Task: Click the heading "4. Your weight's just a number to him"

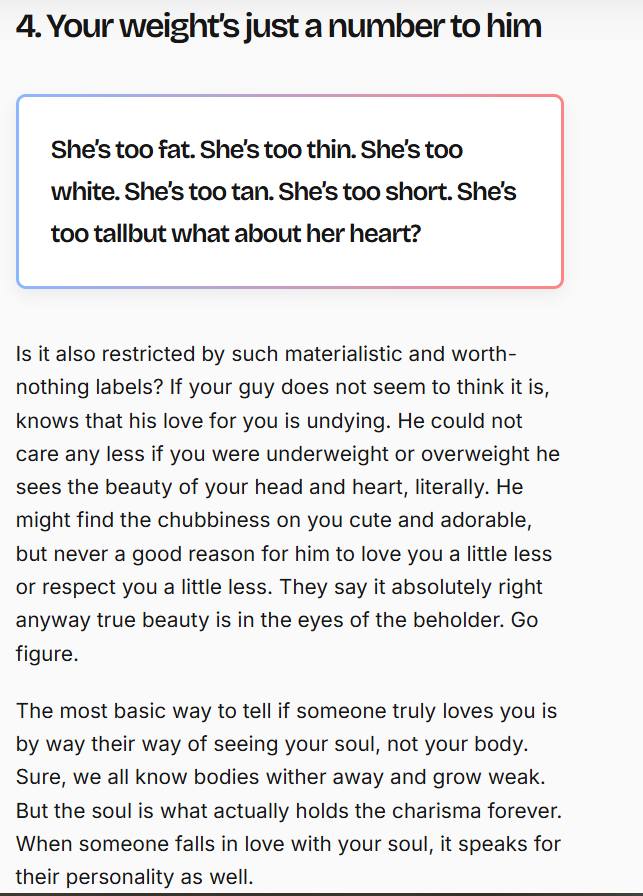Action: click(279, 26)
